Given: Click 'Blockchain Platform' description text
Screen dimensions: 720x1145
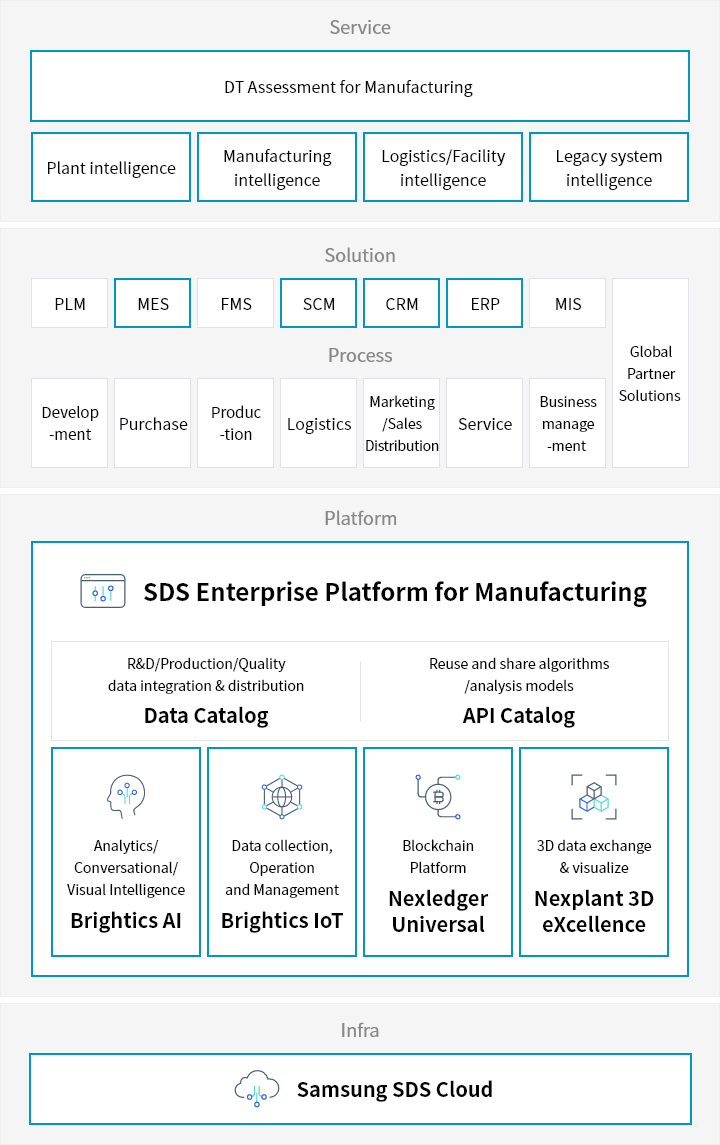Looking at the screenshot, I should [438, 857].
